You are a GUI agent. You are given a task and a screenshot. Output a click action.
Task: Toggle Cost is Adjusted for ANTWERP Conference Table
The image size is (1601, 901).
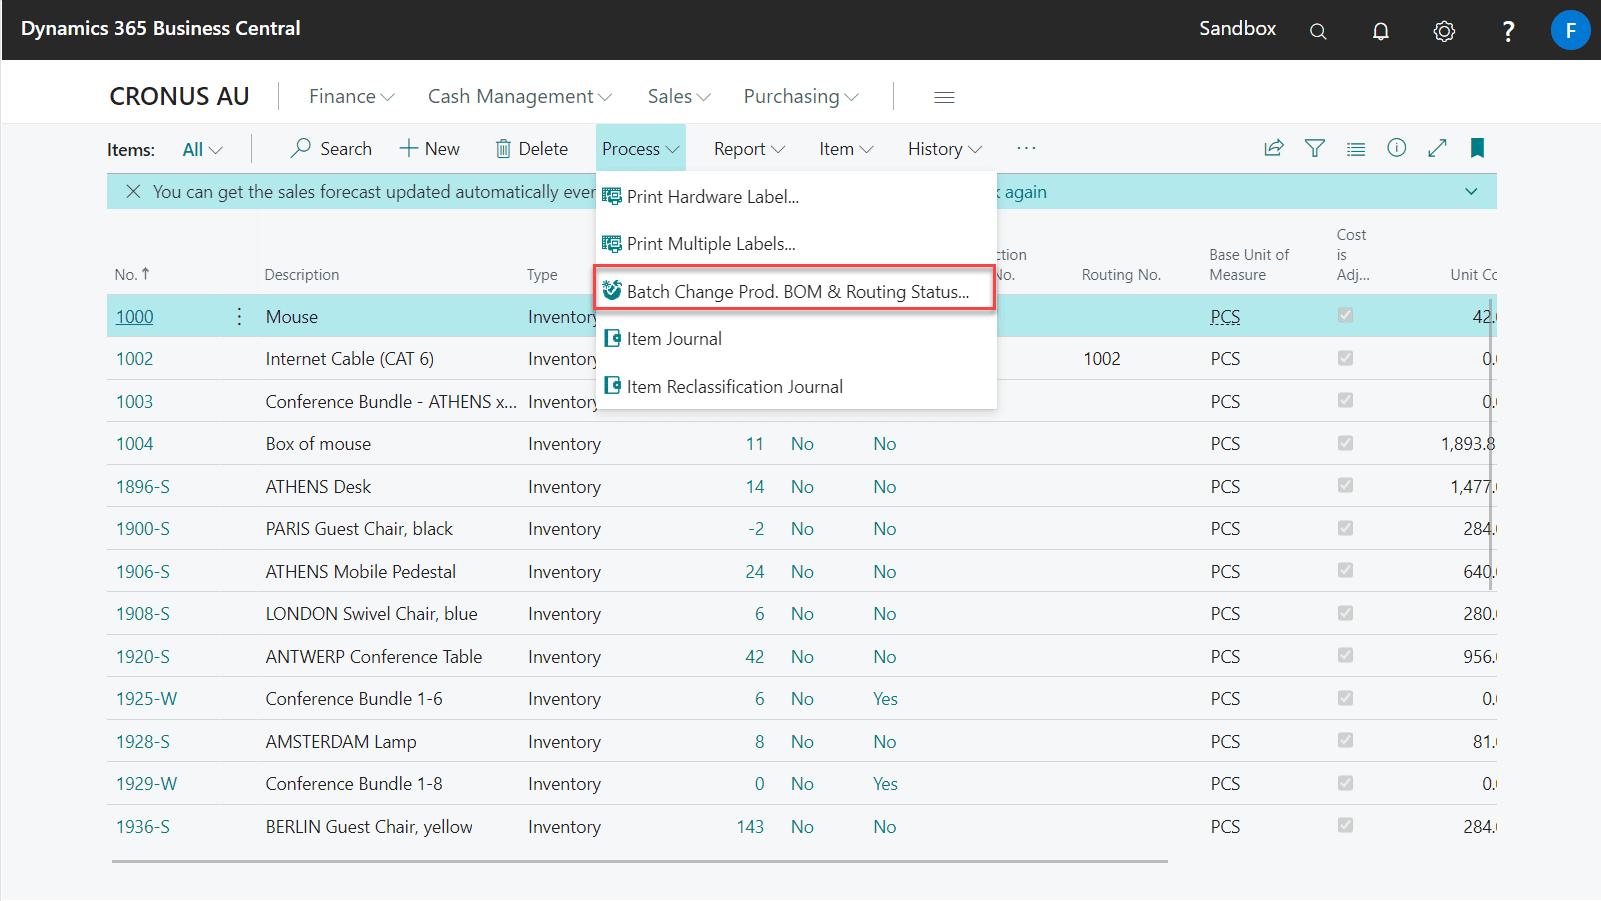pyautogui.click(x=1345, y=655)
